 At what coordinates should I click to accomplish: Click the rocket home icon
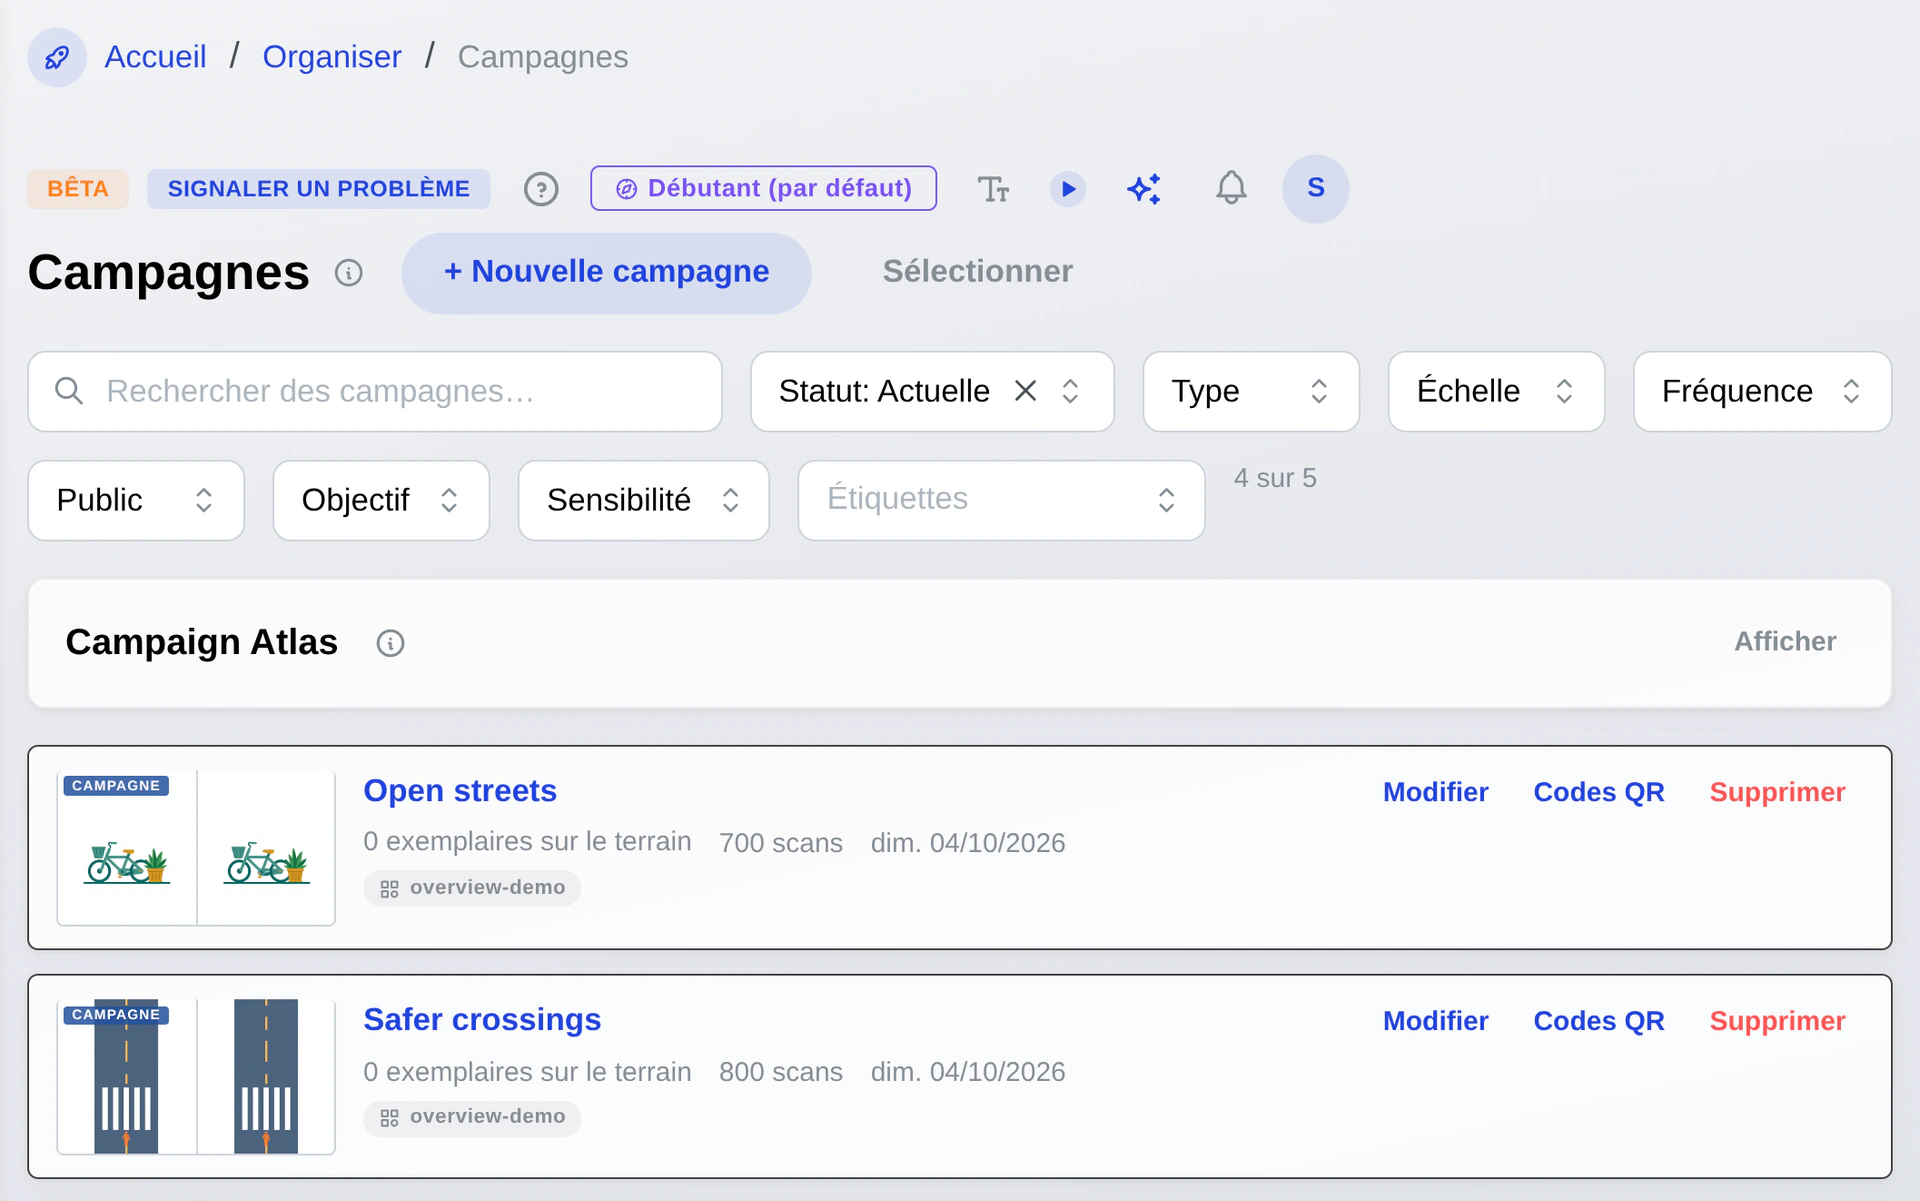tap(57, 57)
